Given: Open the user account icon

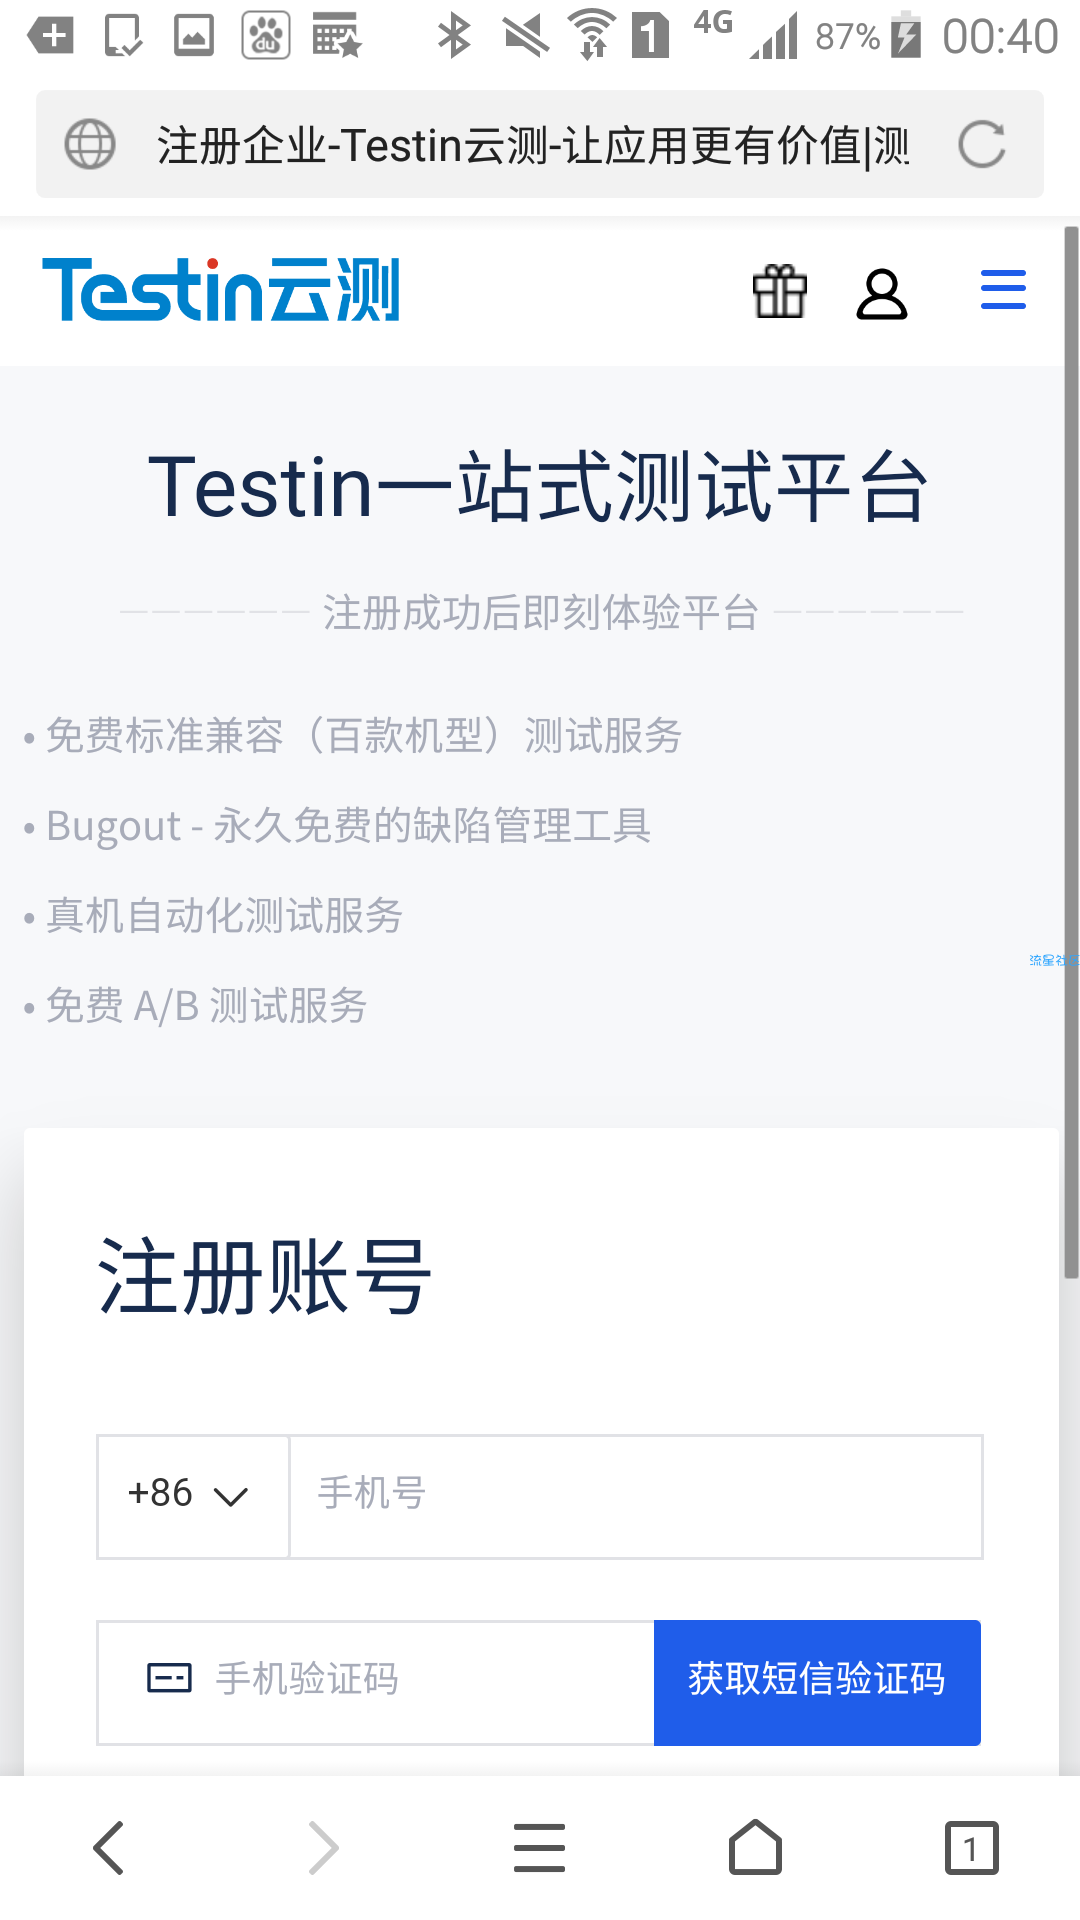Looking at the screenshot, I should coord(881,294).
